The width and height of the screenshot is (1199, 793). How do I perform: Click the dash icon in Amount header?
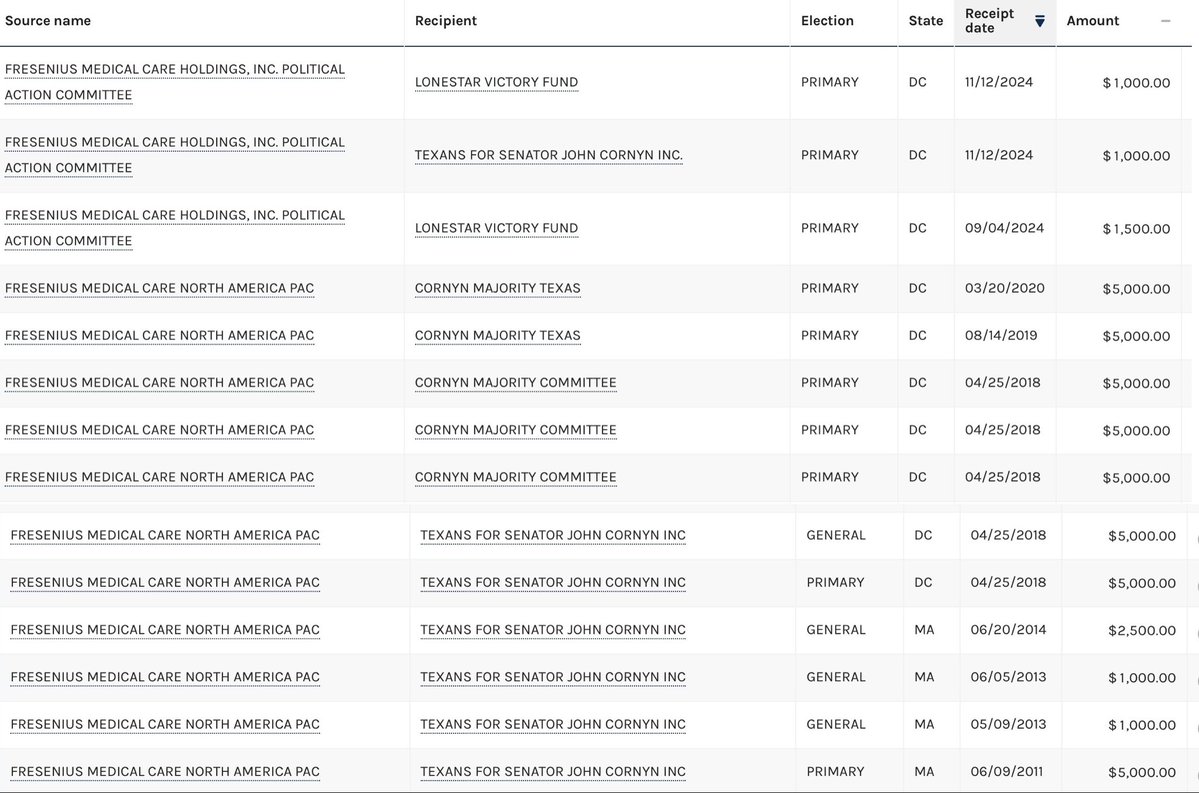pos(1165,21)
